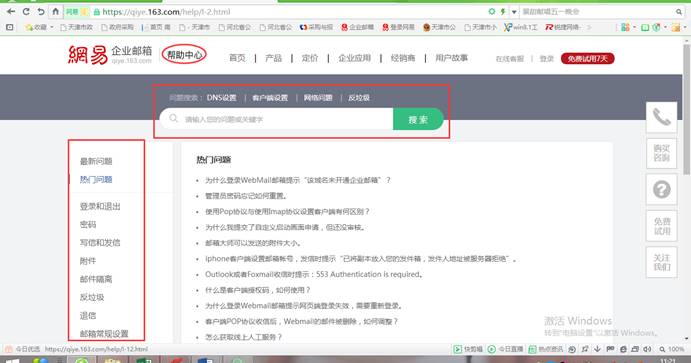Open the address bar dropdown arrow
The height and width of the screenshot is (363, 691).
[x=514, y=12]
